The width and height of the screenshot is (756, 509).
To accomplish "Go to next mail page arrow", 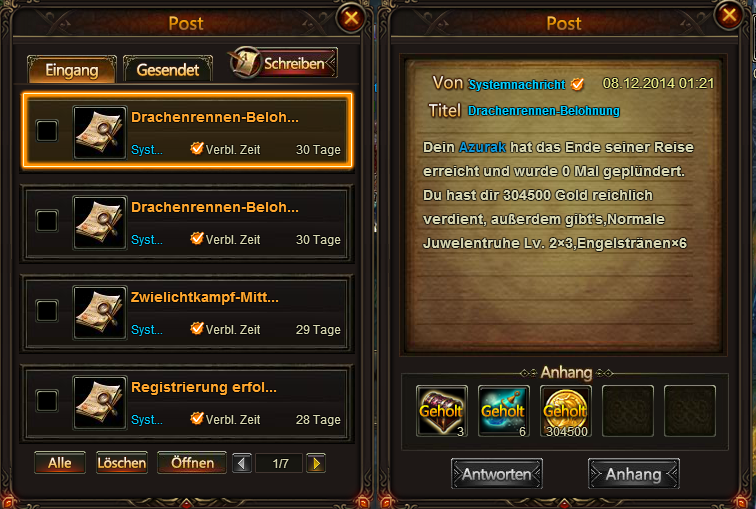I will click(316, 463).
